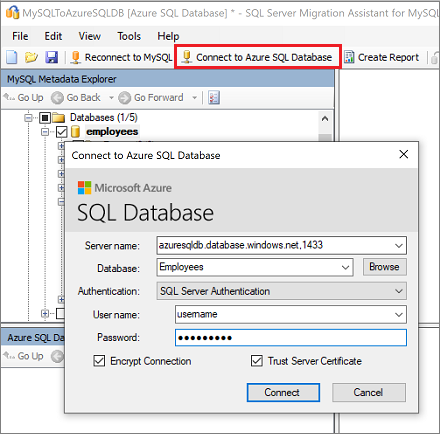Toggle the Databases (1/5) checkbox

(45, 118)
